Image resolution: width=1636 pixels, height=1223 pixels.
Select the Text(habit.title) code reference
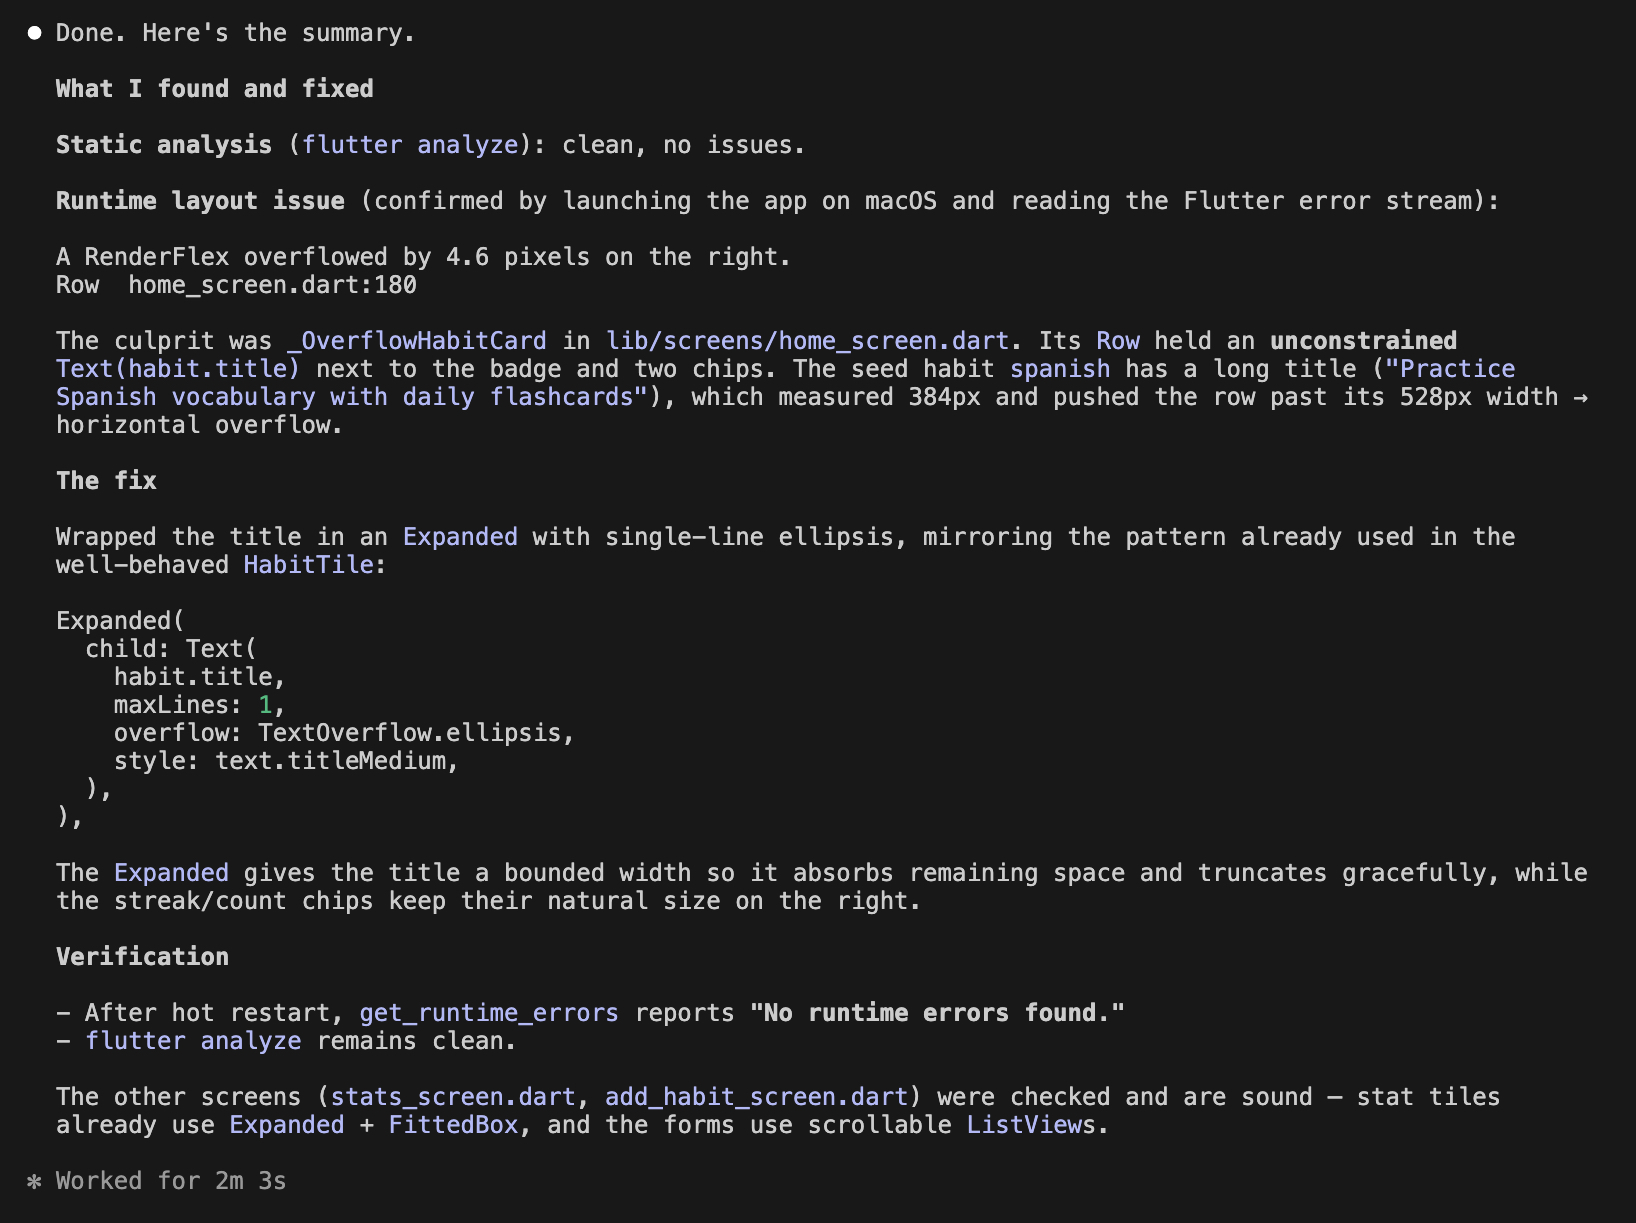(x=178, y=369)
